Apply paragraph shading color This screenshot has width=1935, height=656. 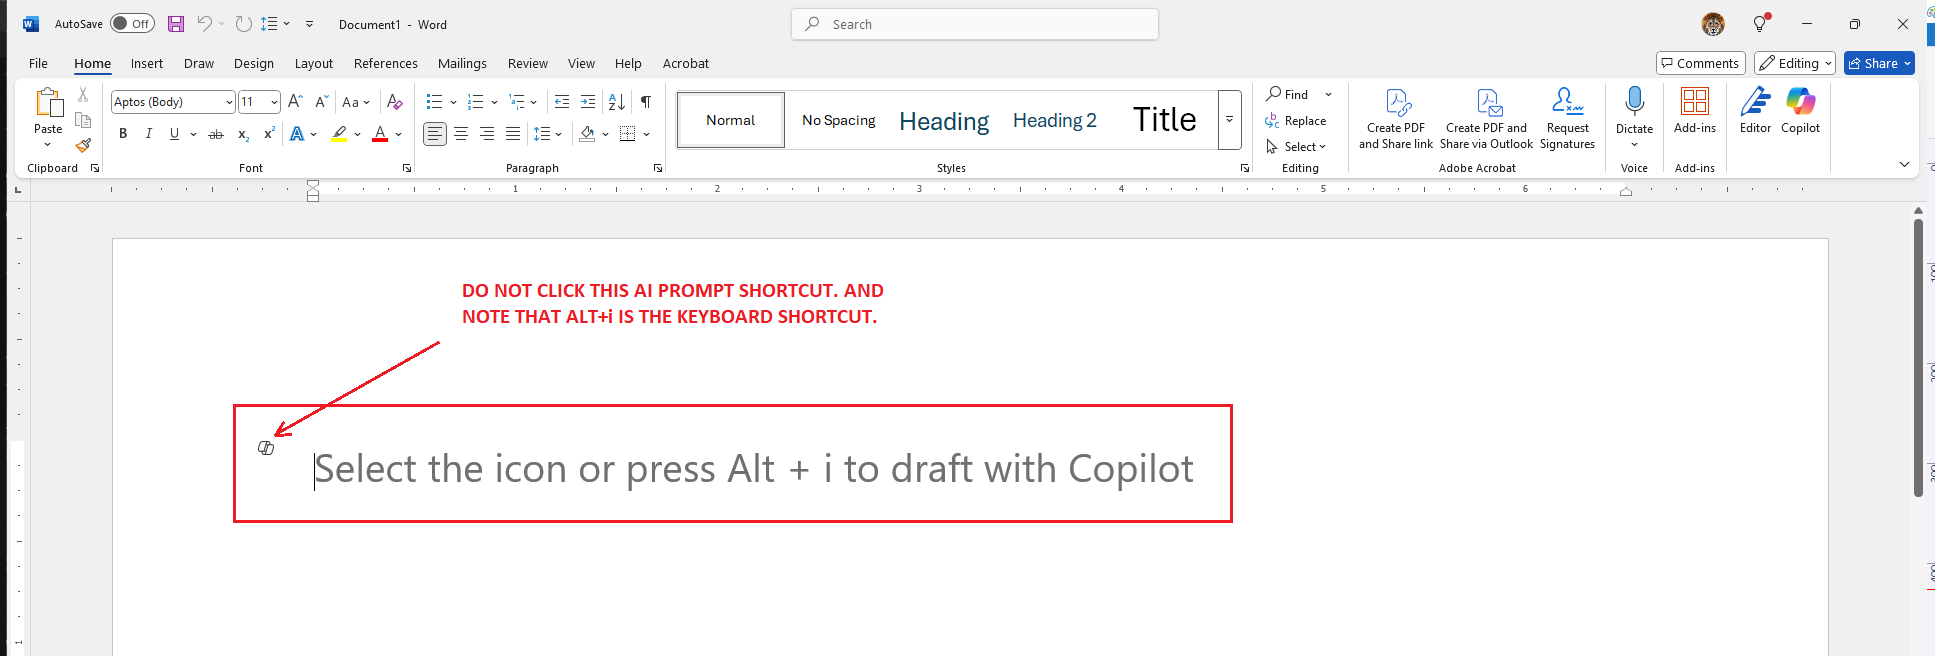coord(588,134)
